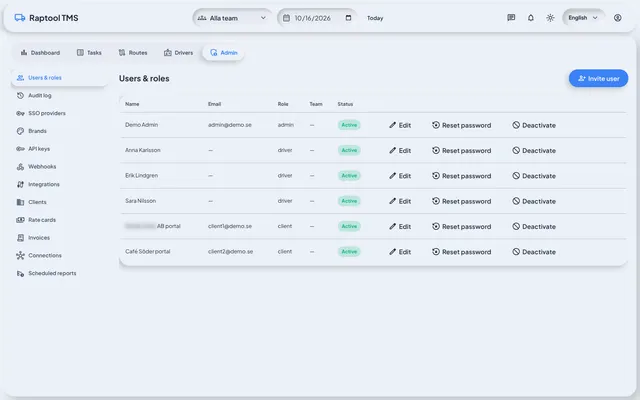Click the Active badge for Café Söder portal

click(x=349, y=251)
